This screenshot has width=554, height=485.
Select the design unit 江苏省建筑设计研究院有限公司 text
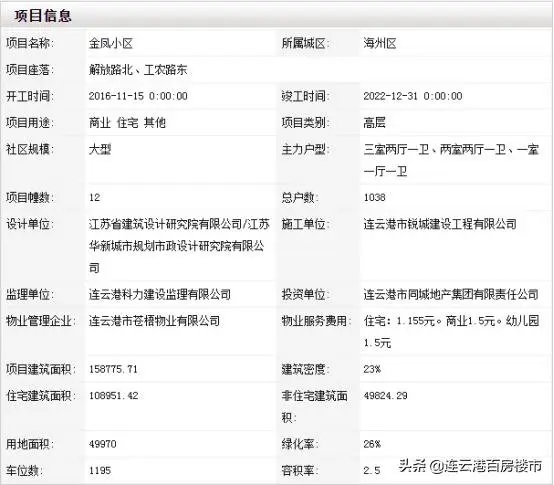pos(165,224)
